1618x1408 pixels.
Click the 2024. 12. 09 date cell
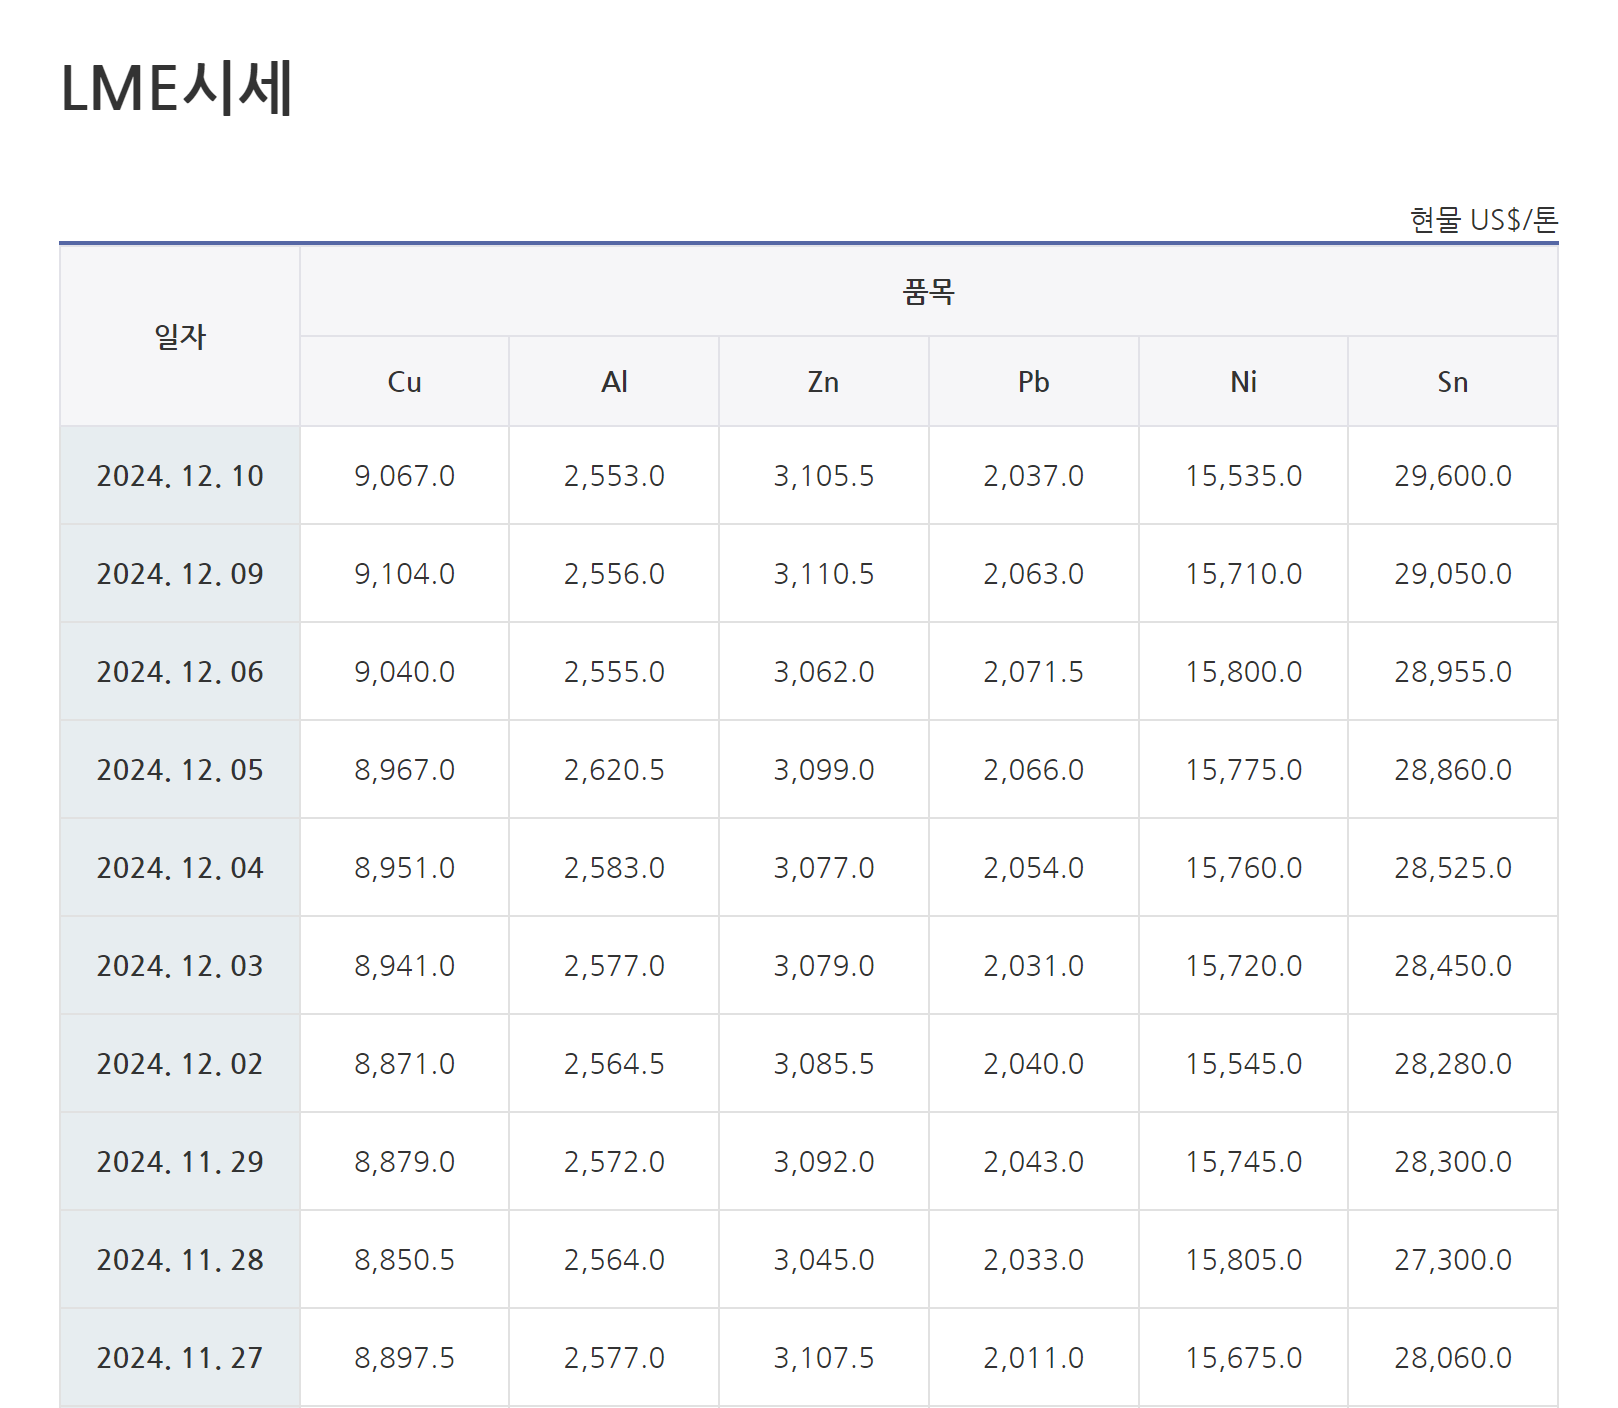180,574
